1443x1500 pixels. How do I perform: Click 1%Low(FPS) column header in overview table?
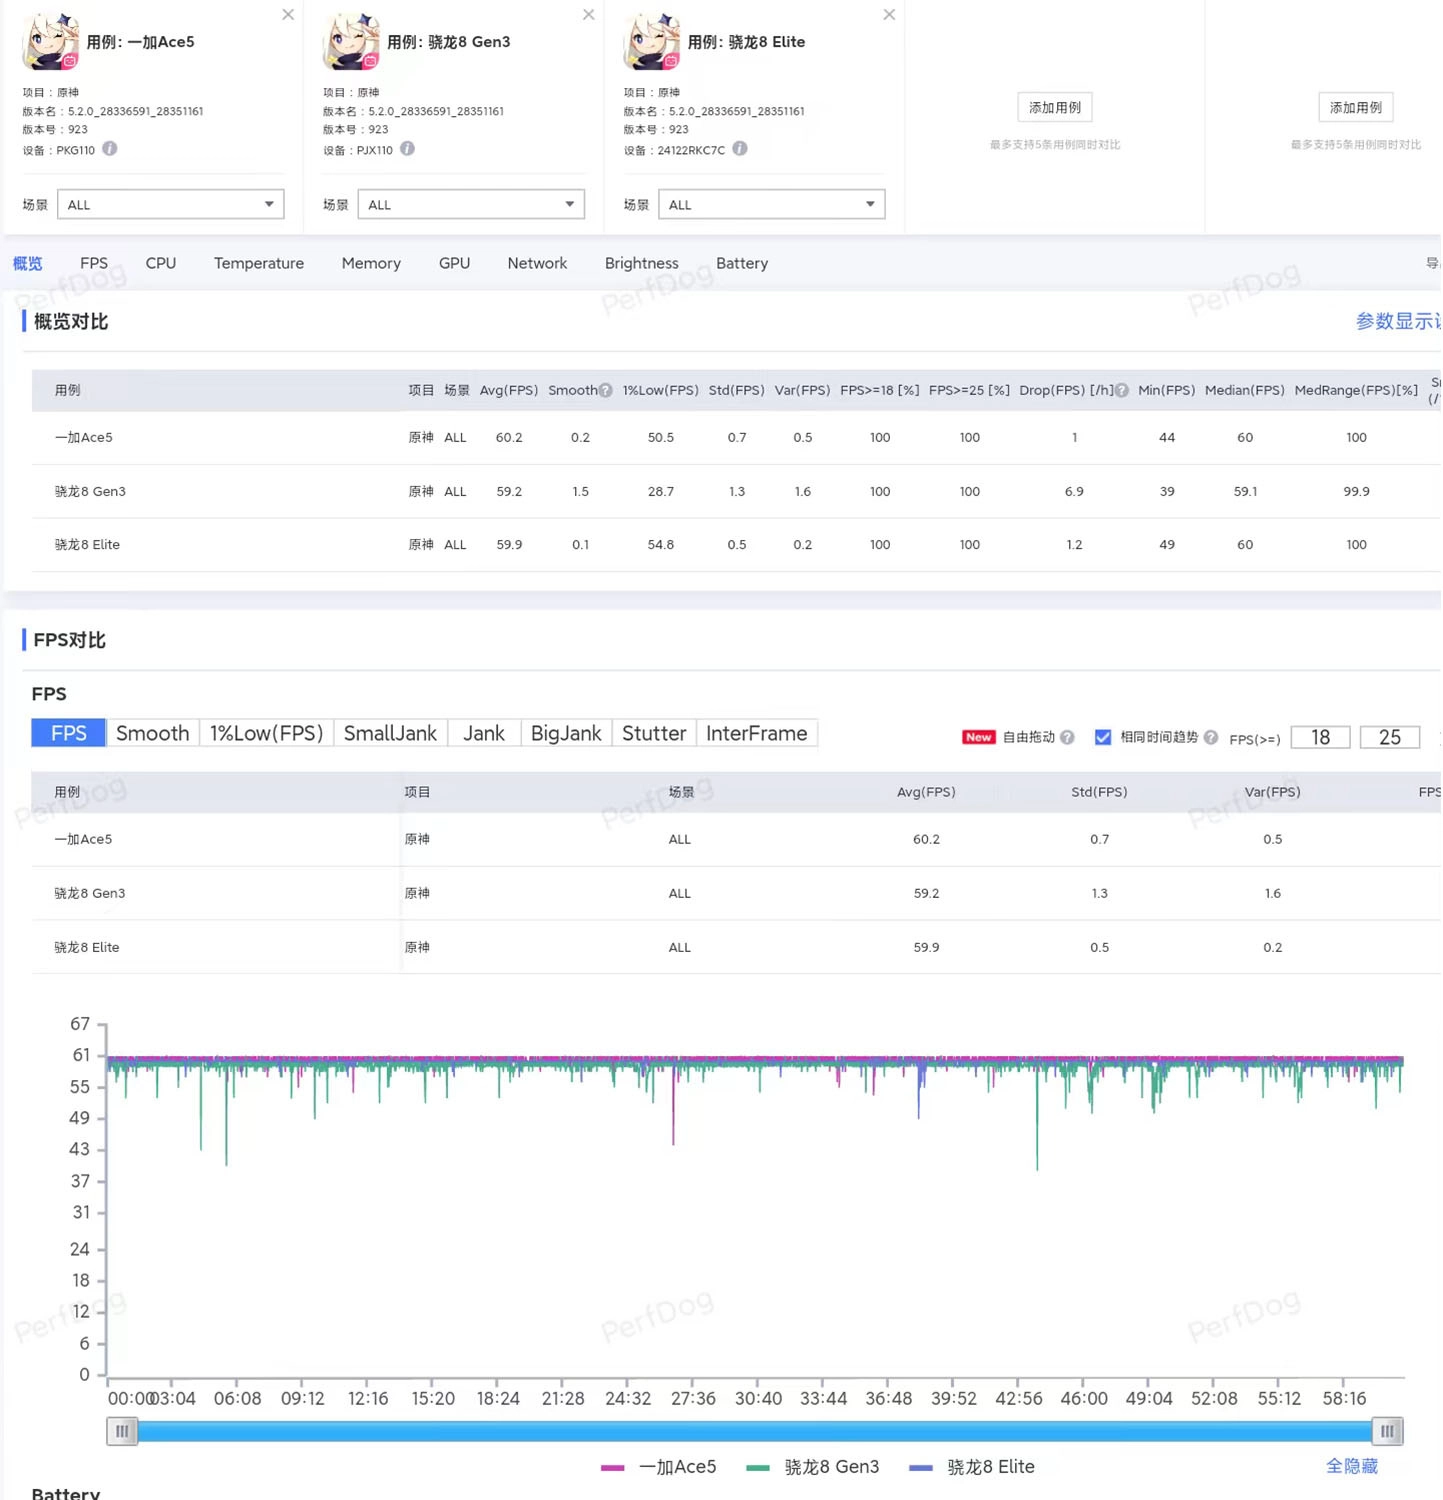(661, 391)
